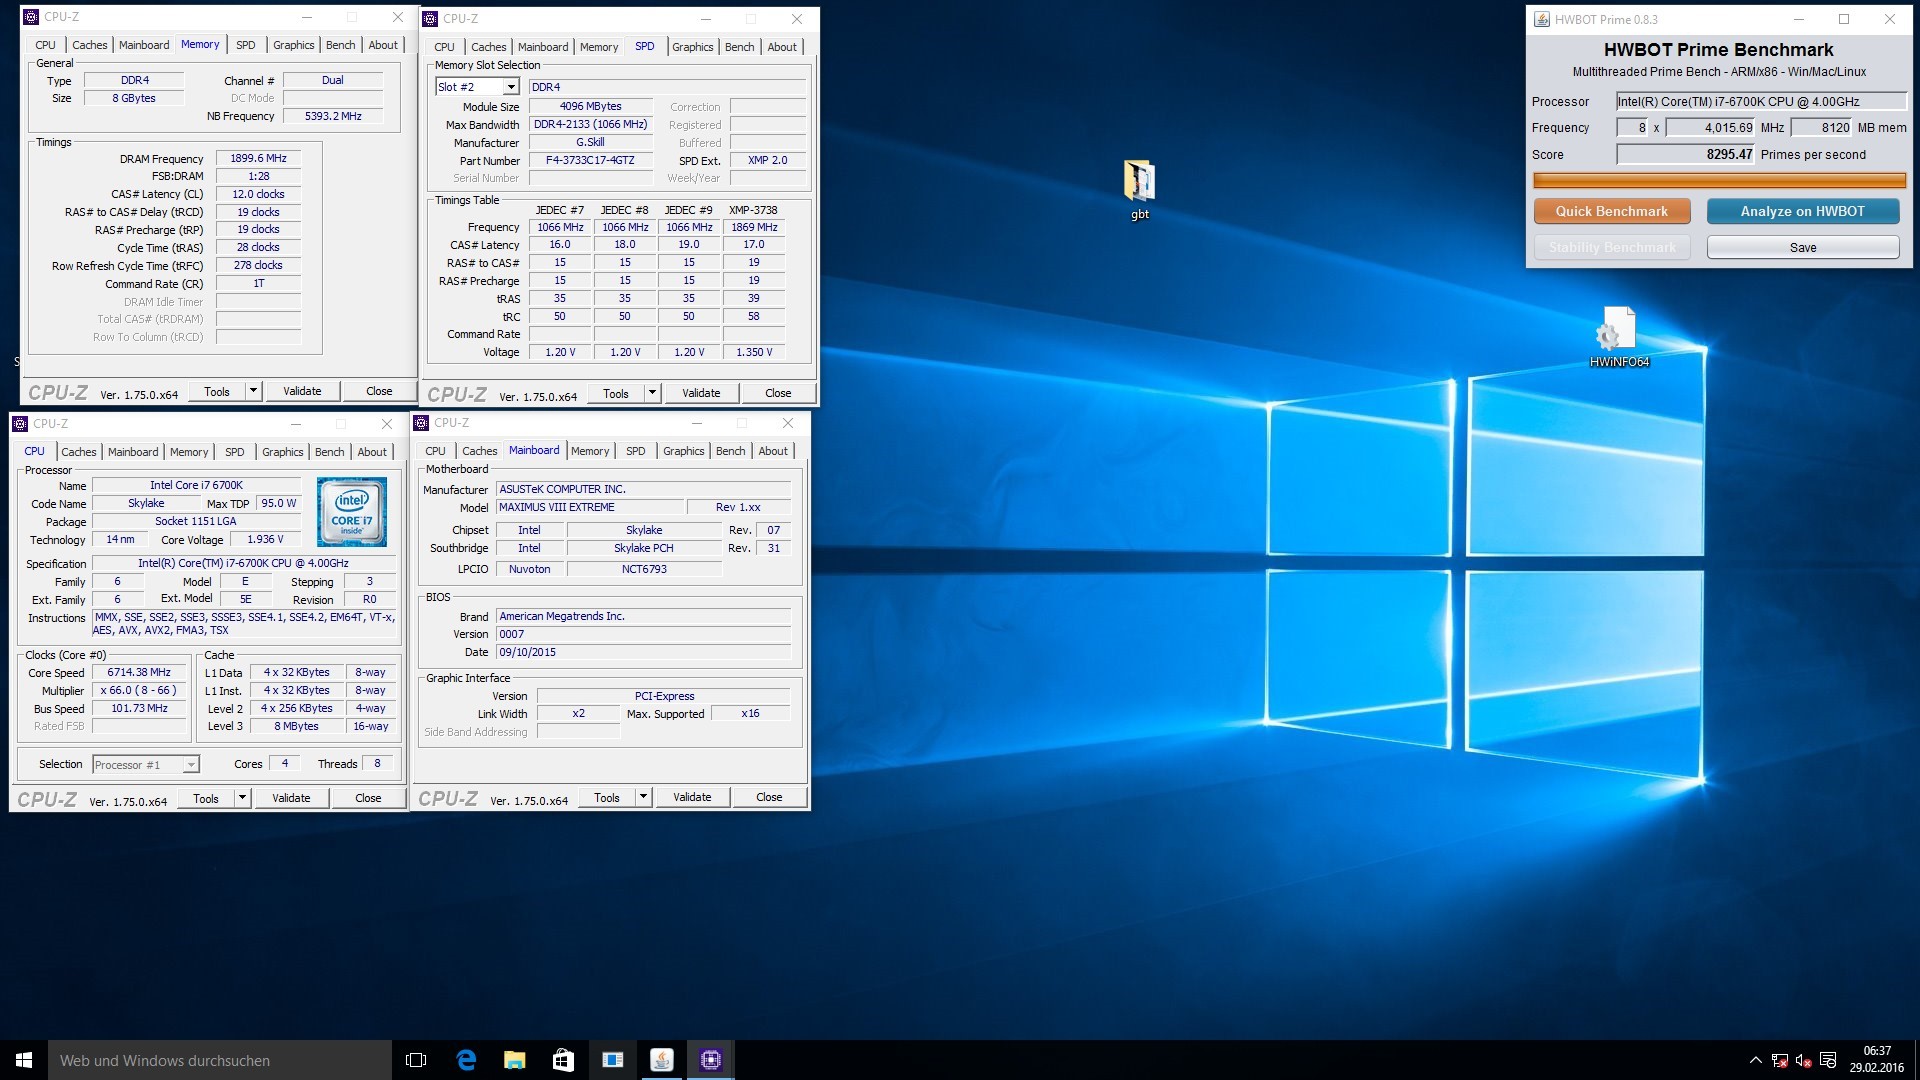Select the Bench tab in SPD window

point(739,47)
